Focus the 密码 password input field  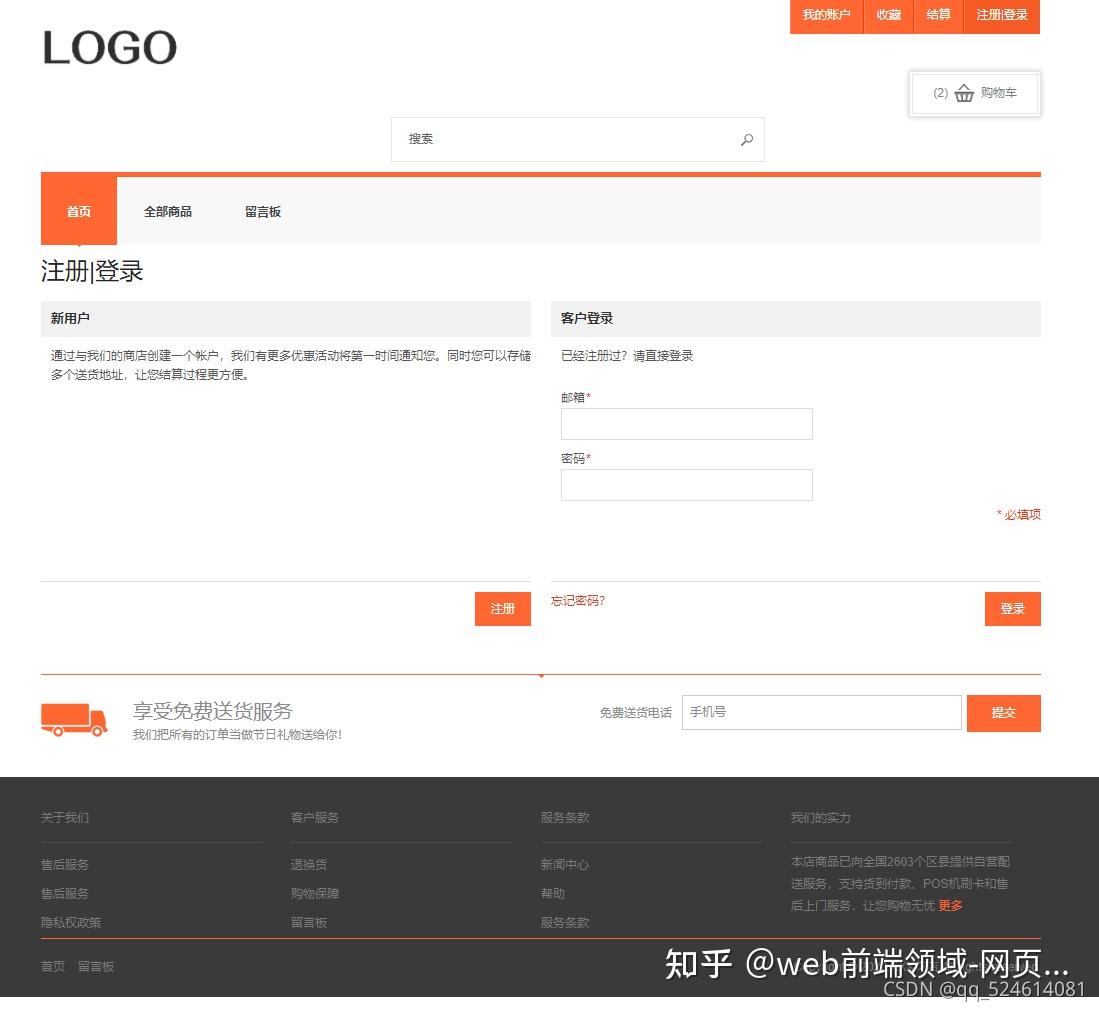coord(686,485)
